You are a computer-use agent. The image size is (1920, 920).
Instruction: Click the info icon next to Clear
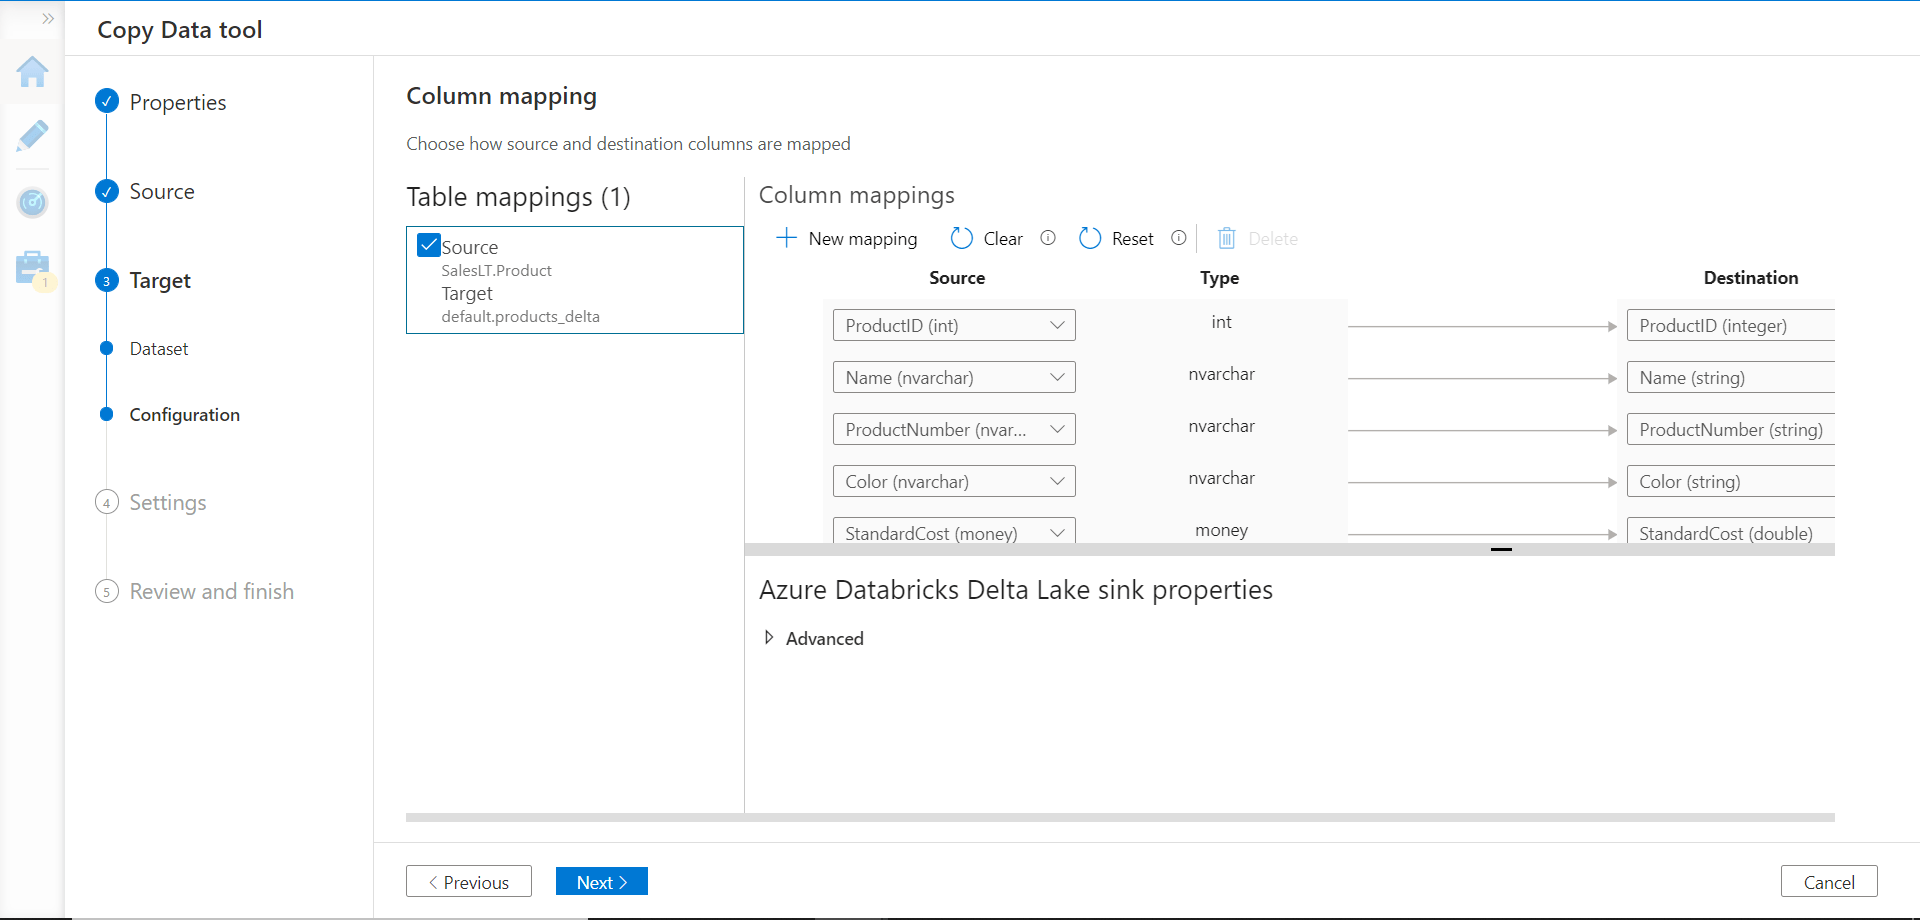click(x=1048, y=238)
